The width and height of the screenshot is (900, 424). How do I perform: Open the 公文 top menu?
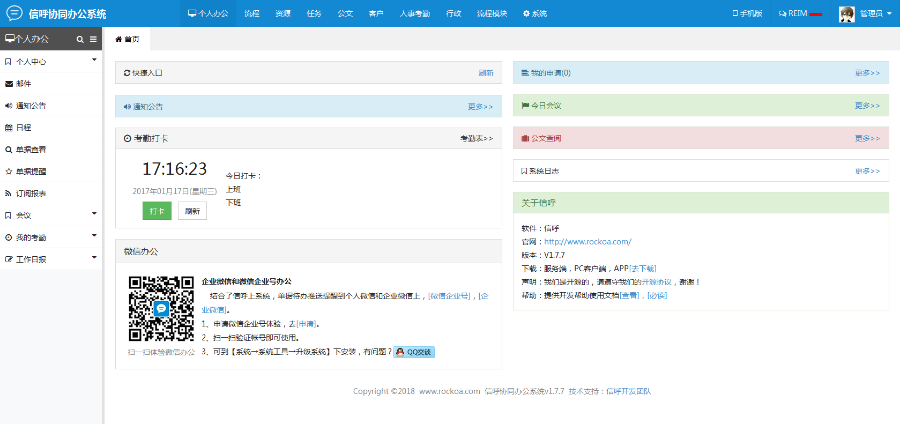pyautogui.click(x=345, y=13)
